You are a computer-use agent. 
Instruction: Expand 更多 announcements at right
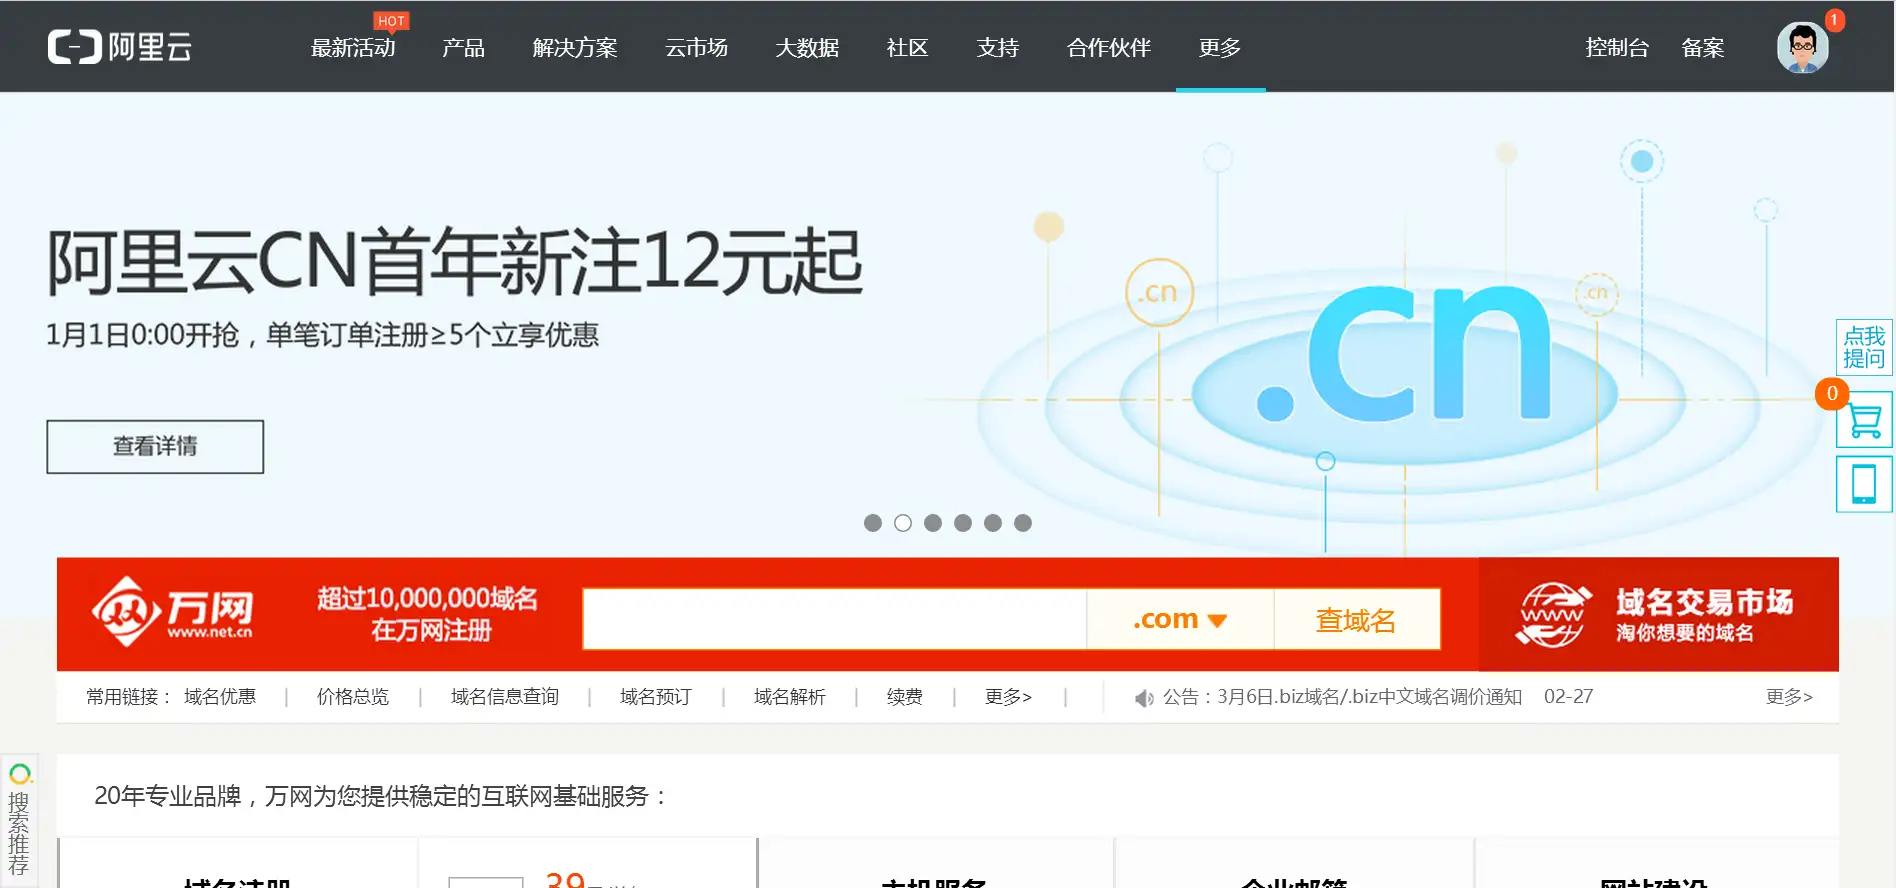1789,697
